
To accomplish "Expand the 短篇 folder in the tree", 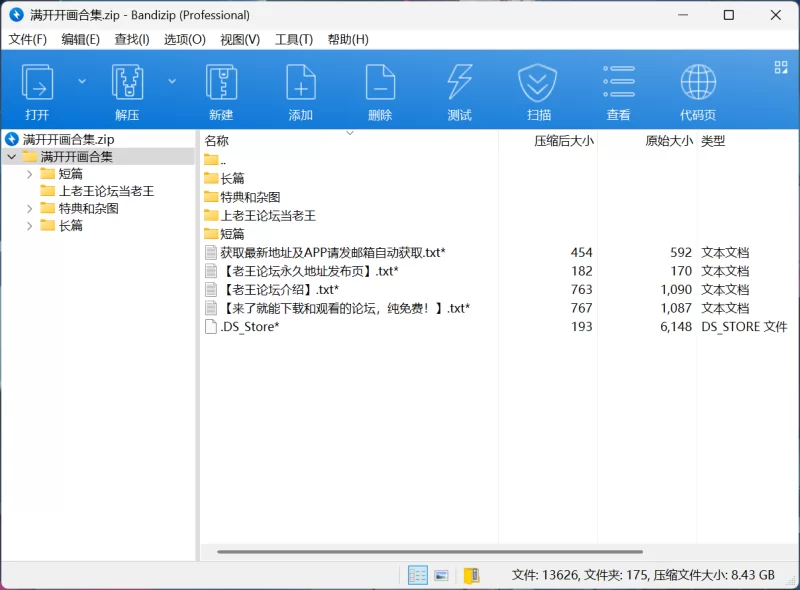I will (29, 174).
